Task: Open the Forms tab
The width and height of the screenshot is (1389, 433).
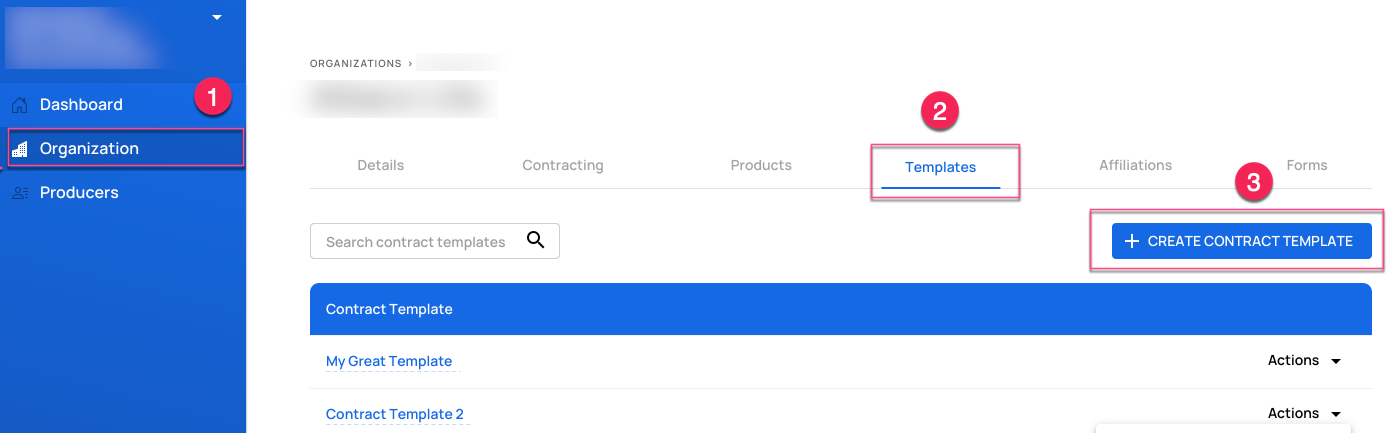Action: tap(1307, 165)
